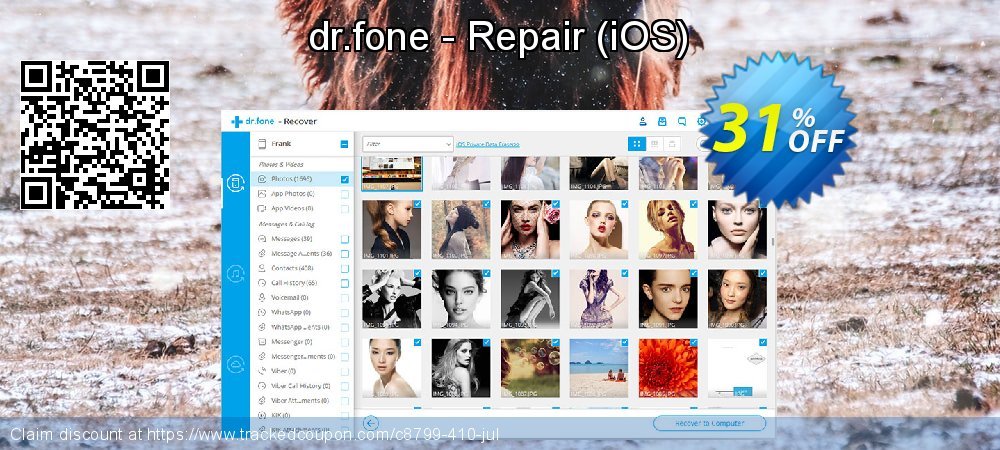Click the Frank device phone icon
Image resolution: width=1000 pixels, height=450 pixels.
[x=261, y=144]
